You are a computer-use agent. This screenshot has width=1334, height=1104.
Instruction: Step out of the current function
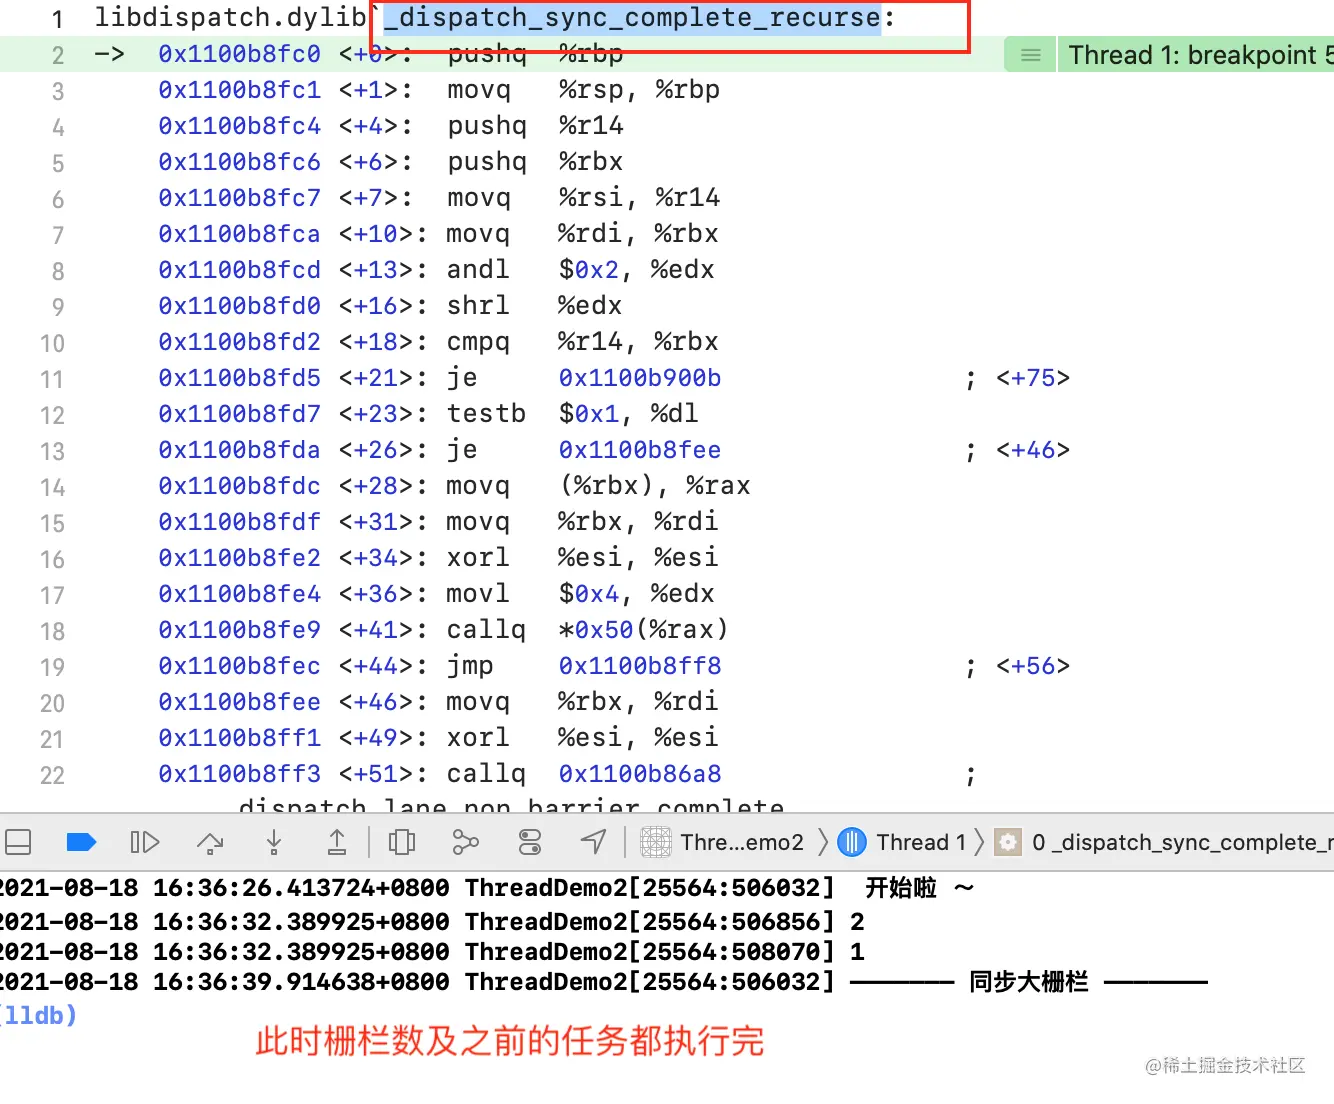pyautogui.click(x=337, y=843)
